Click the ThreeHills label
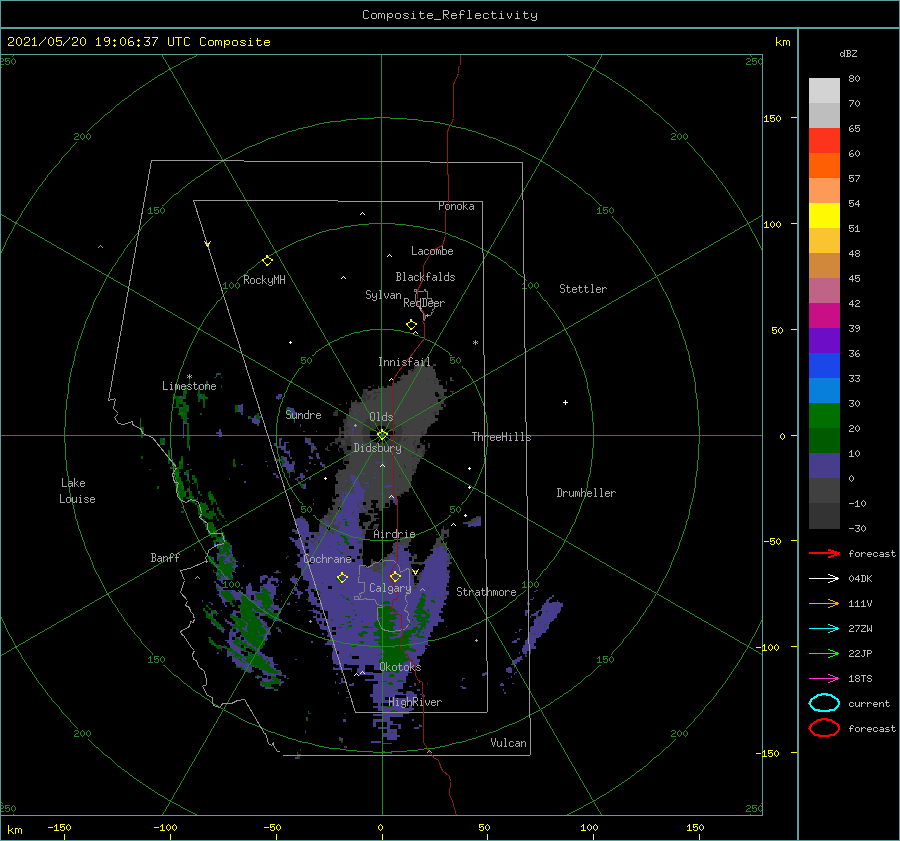This screenshot has height=841, width=900. [501, 437]
